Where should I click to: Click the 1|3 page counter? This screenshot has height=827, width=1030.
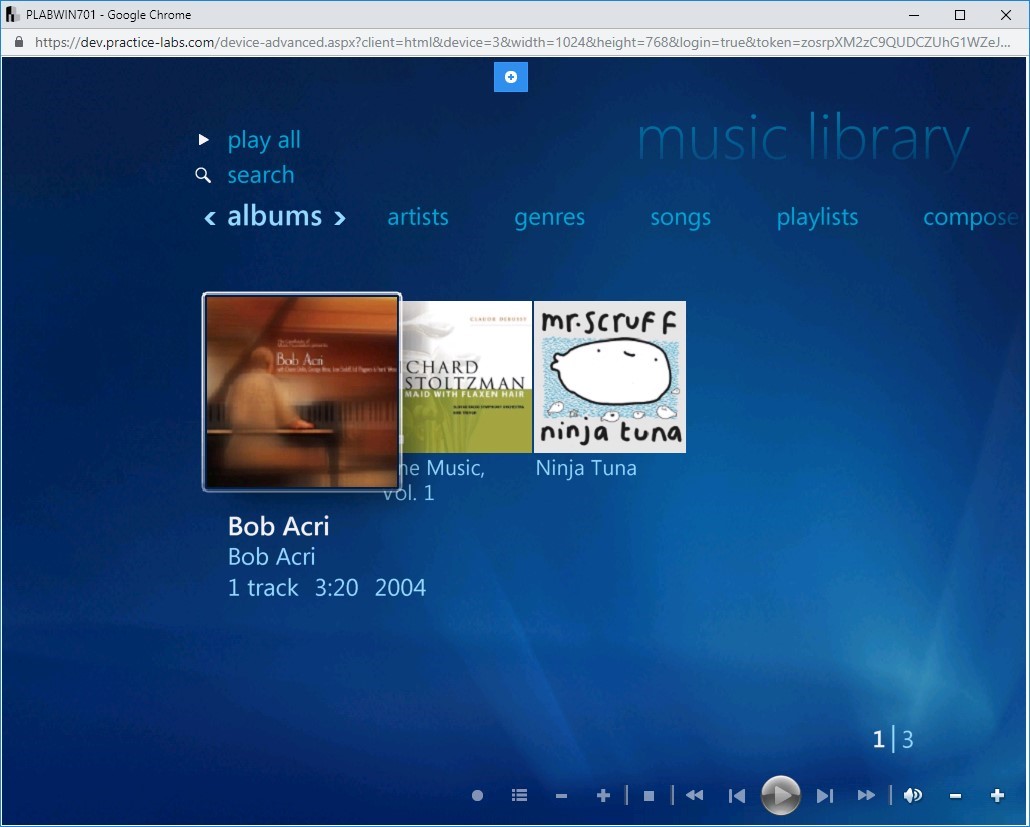893,740
